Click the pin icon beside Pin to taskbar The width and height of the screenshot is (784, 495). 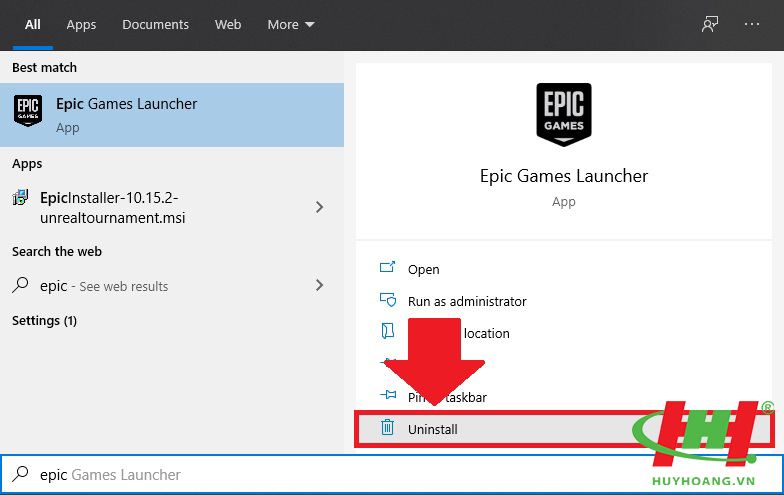pyautogui.click(x=388, y=395)
